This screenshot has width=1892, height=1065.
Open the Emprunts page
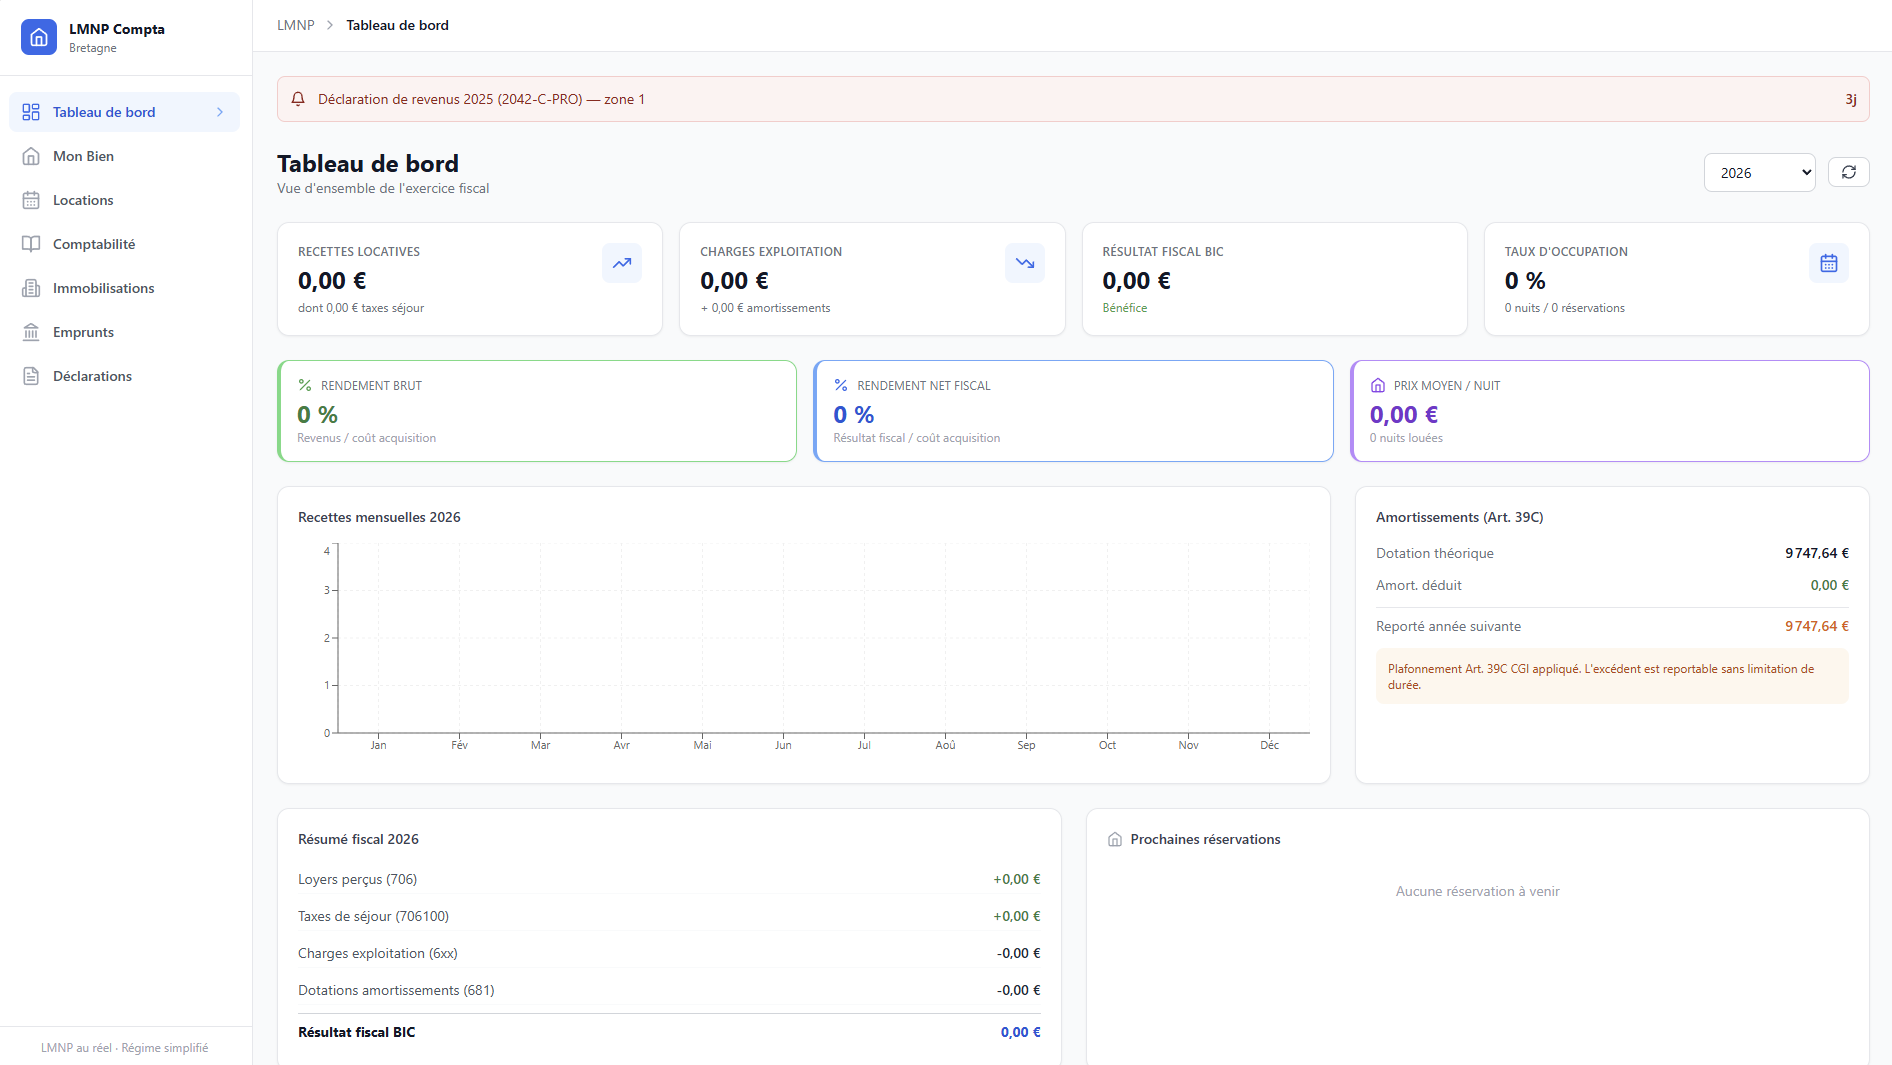124,332
